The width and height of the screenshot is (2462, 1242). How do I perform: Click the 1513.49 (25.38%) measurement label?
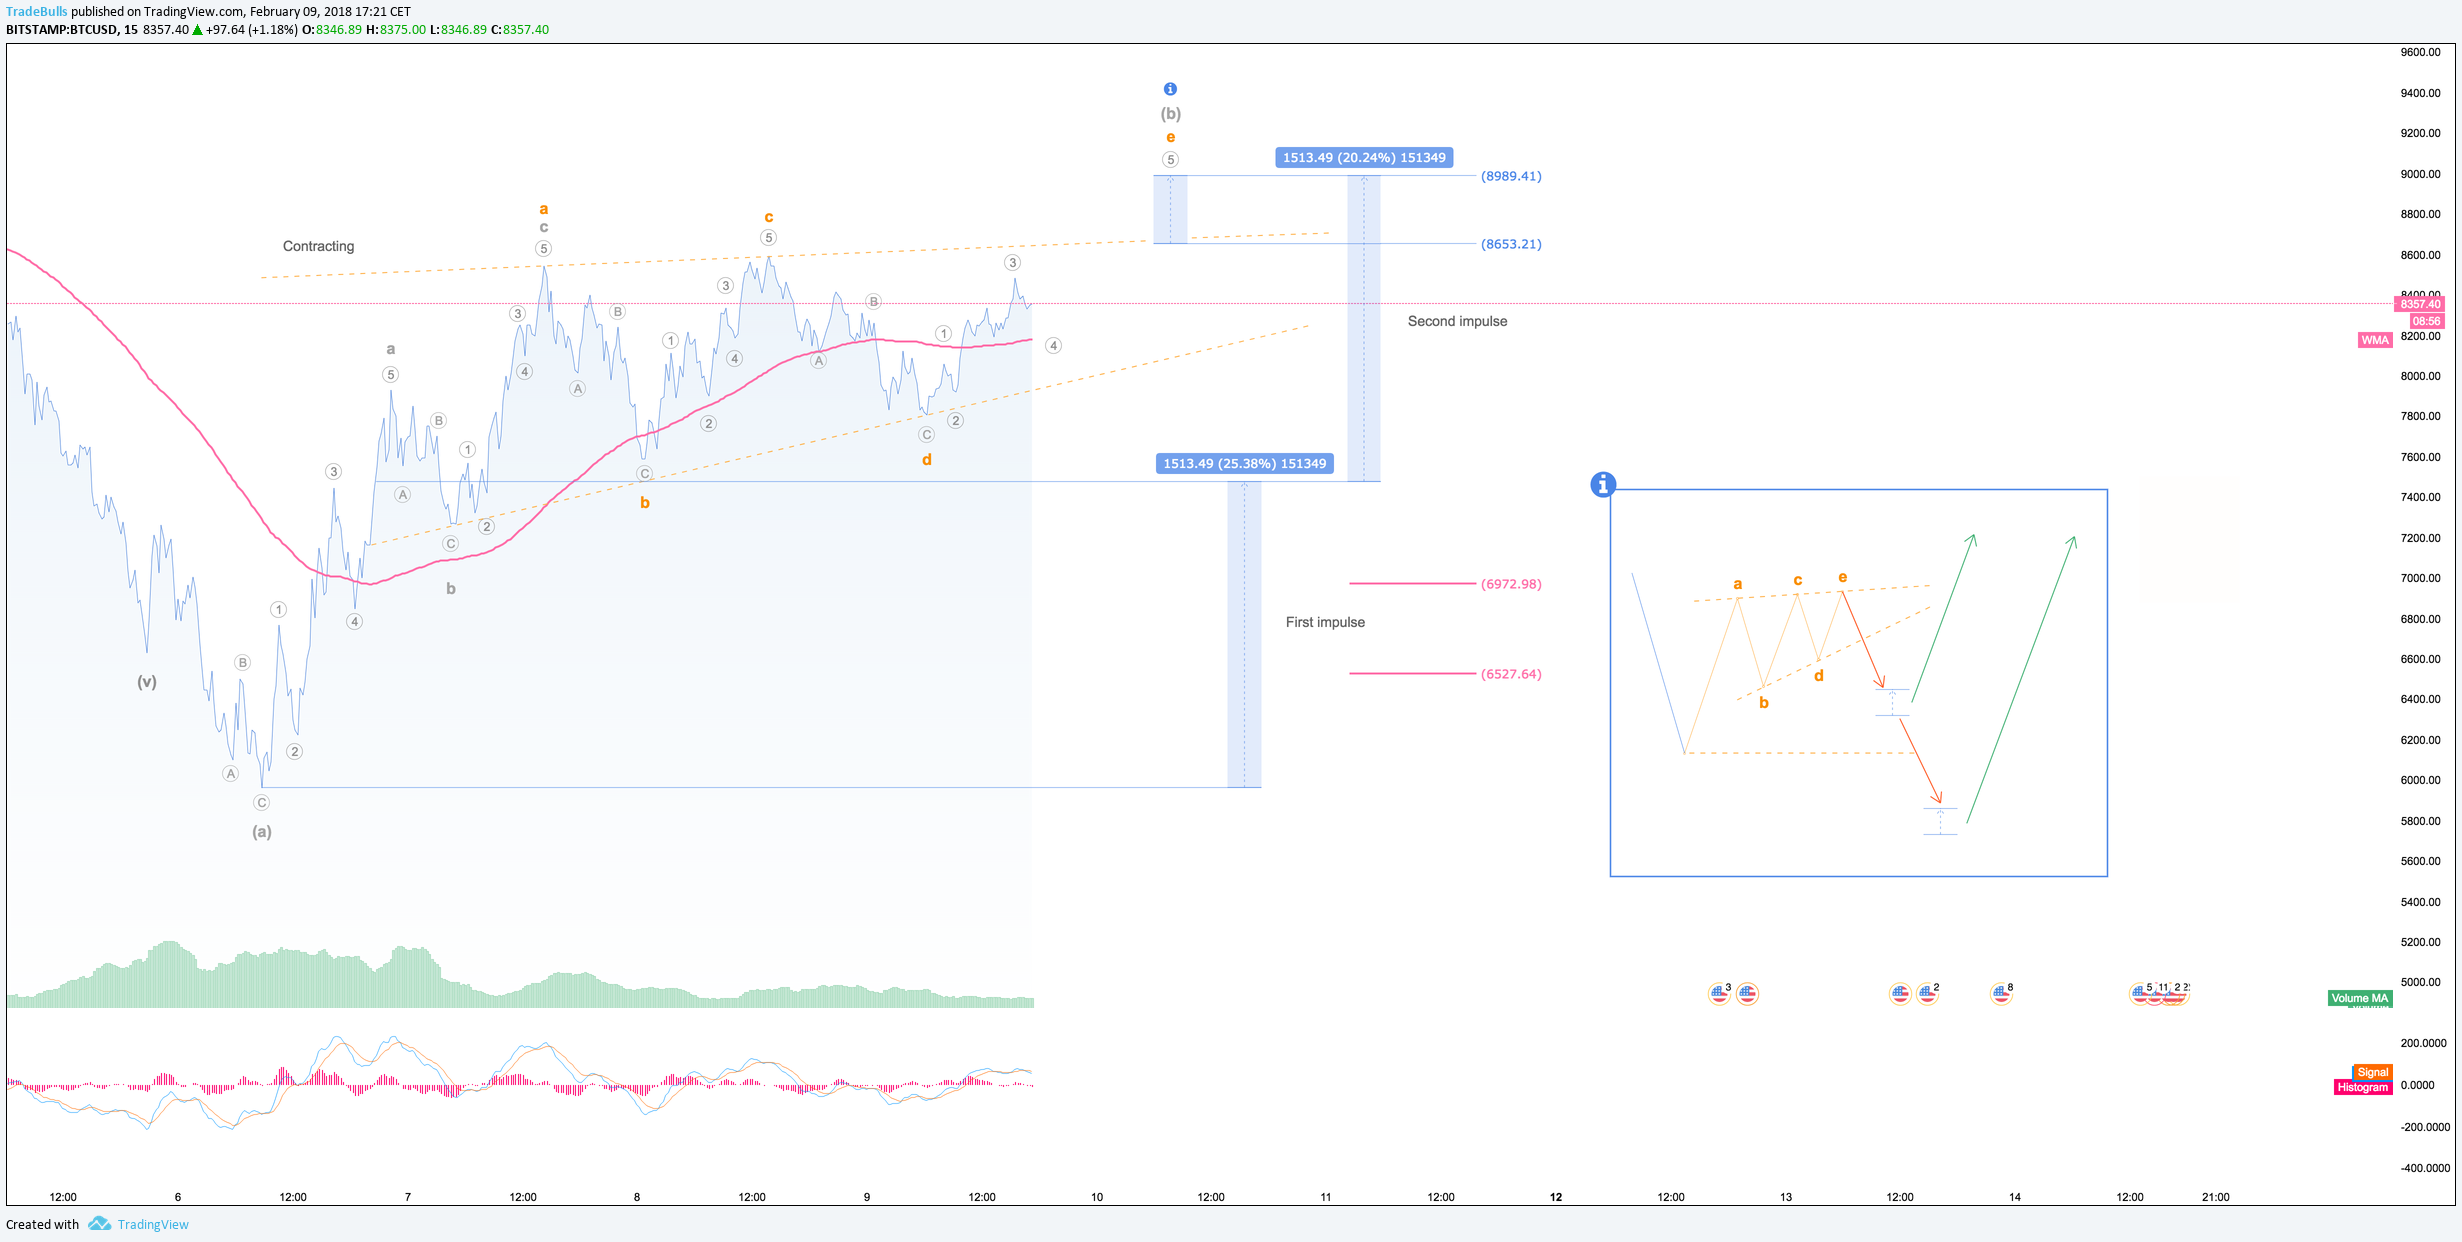(x=1244, y=463)
